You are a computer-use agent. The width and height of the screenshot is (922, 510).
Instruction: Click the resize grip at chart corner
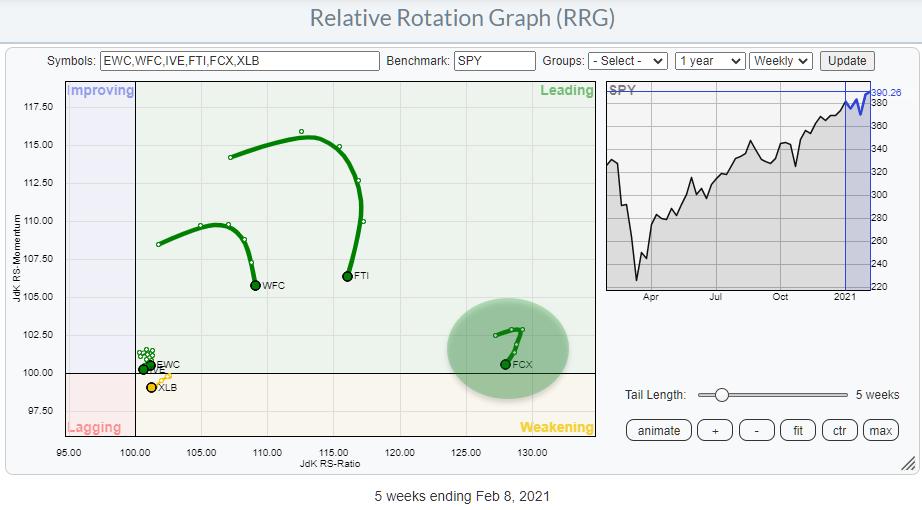point(908,464)
